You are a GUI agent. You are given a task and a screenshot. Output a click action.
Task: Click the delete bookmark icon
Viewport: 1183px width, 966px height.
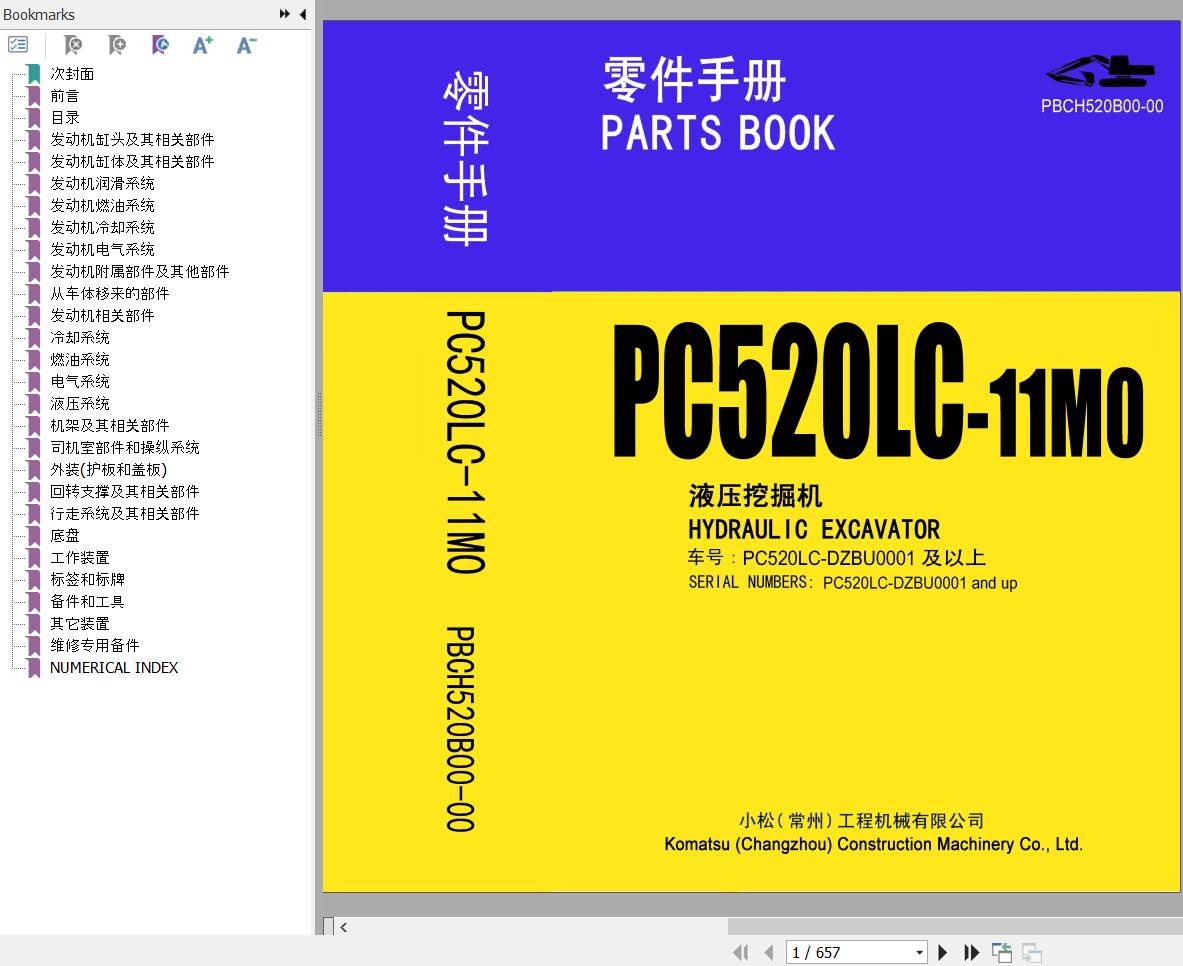click(73, 45)
